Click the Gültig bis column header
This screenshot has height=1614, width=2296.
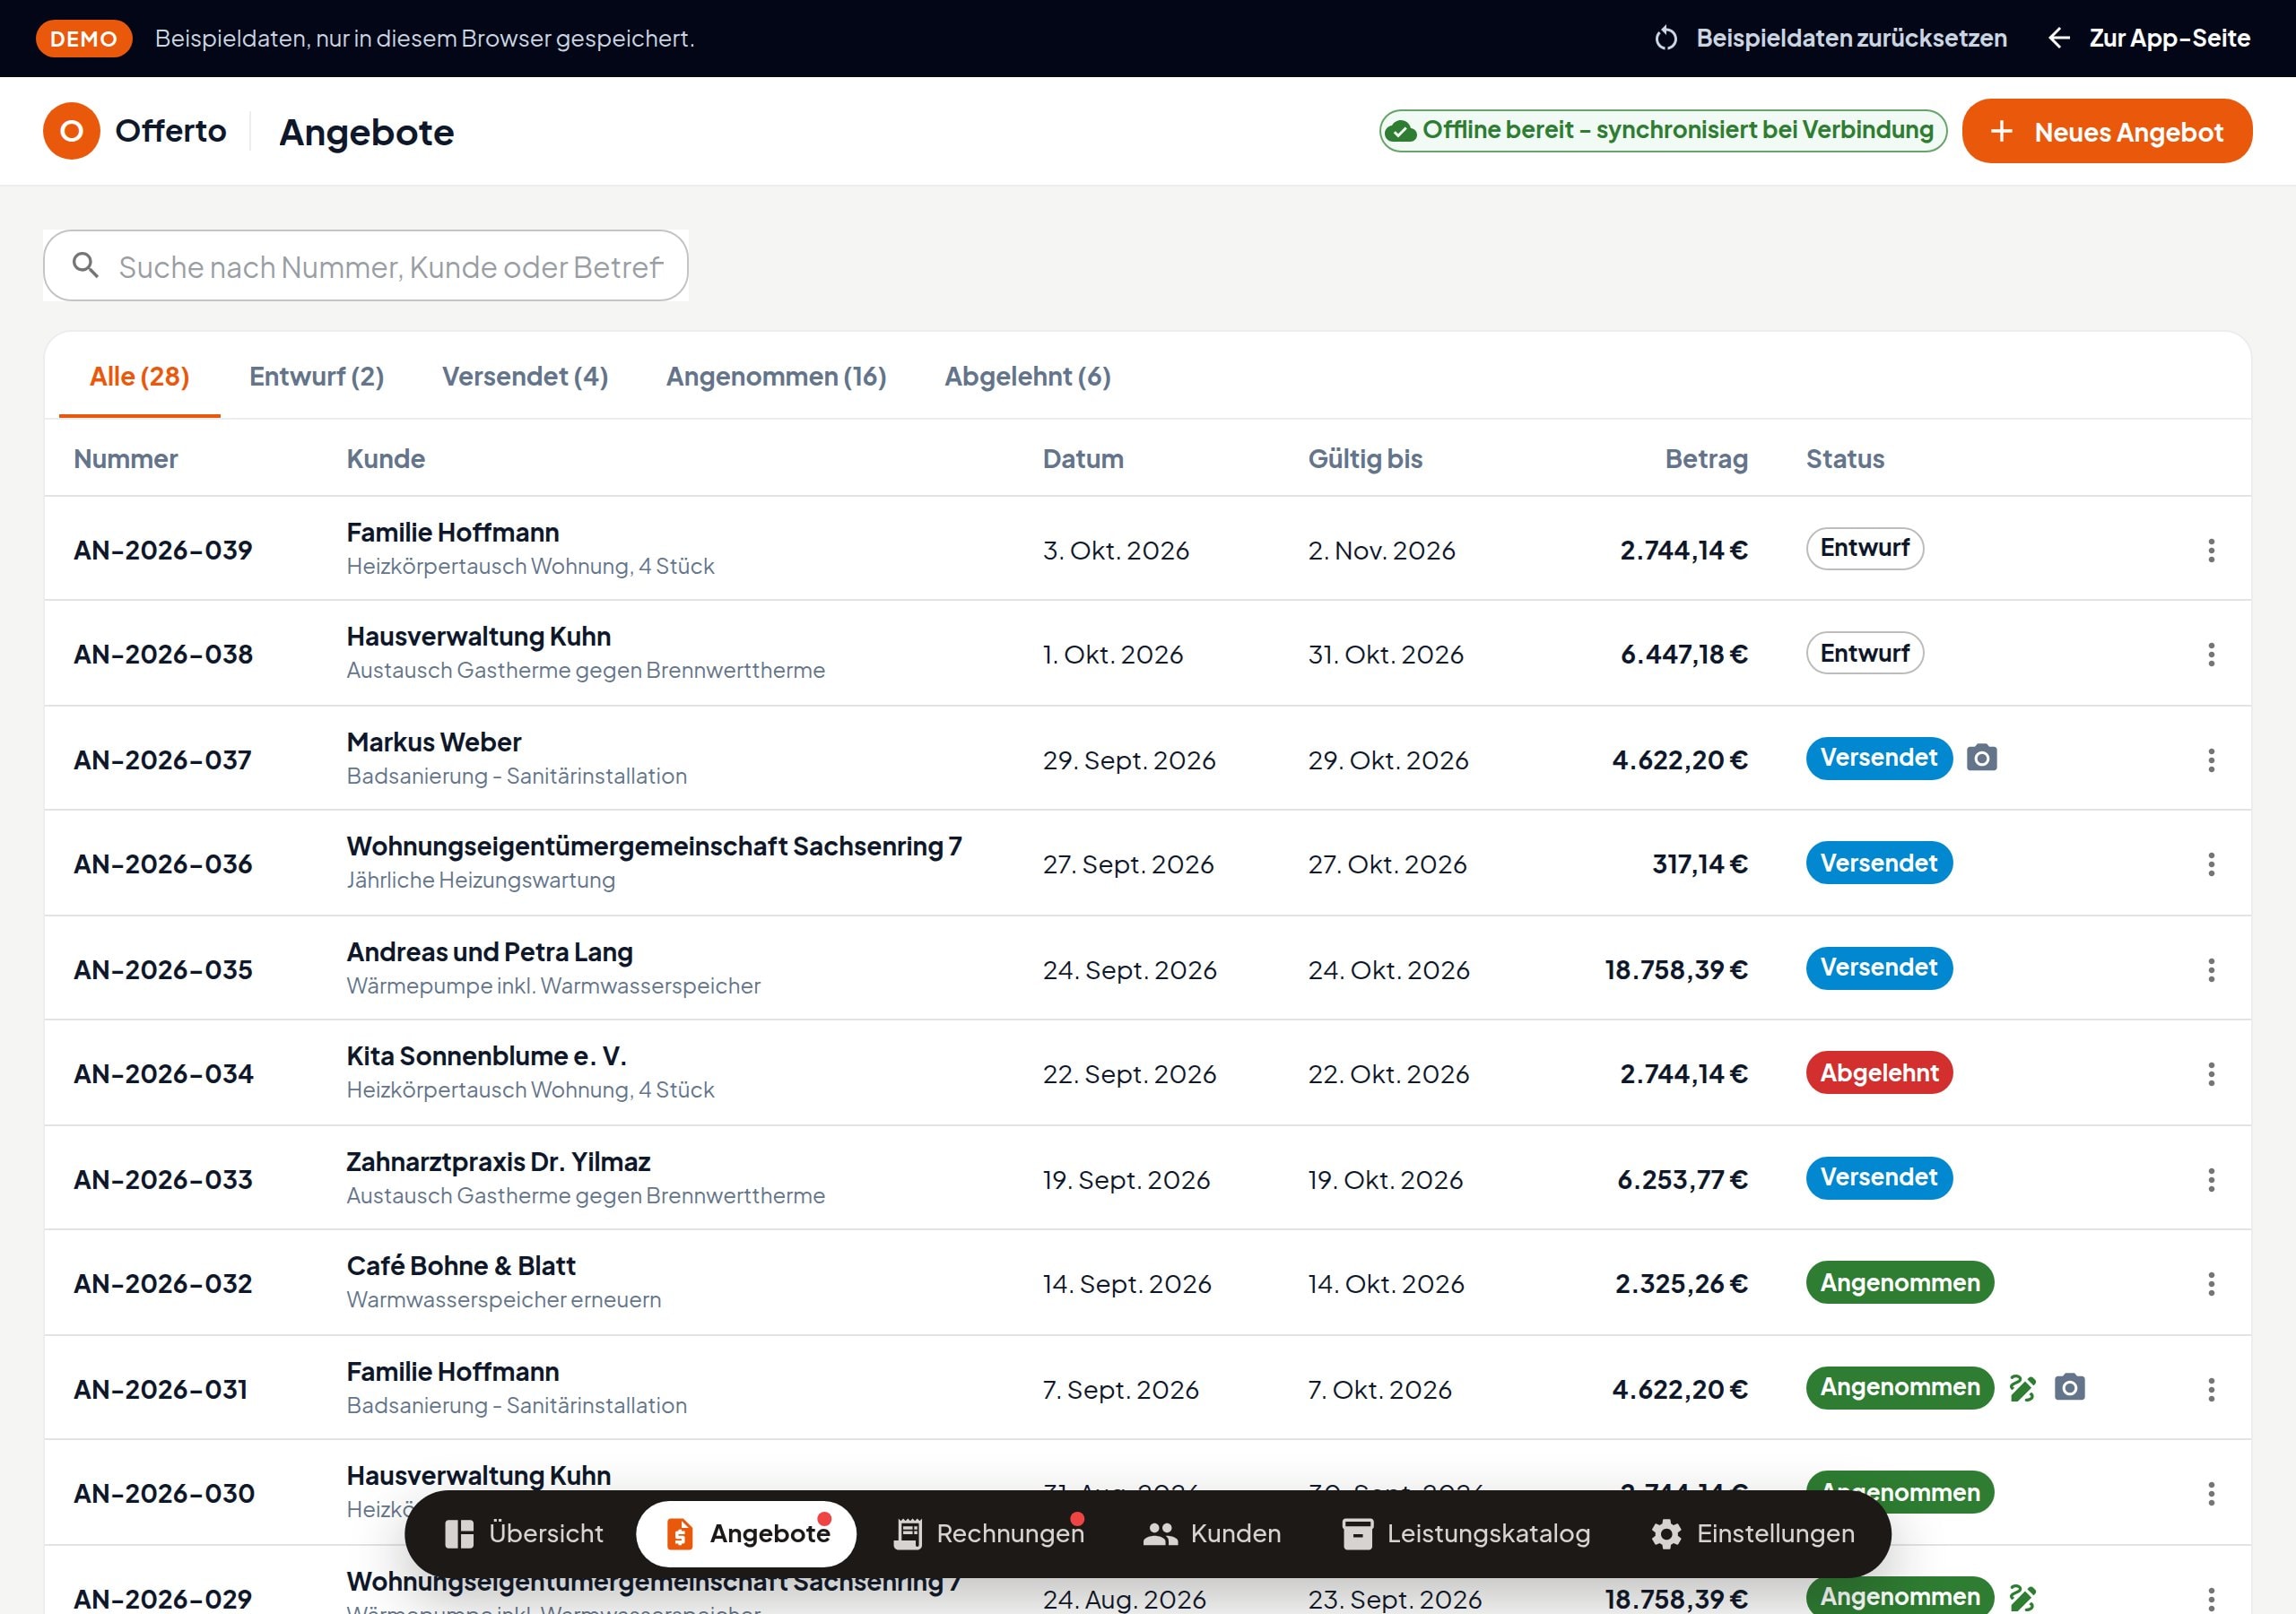tap(1365, 459)
